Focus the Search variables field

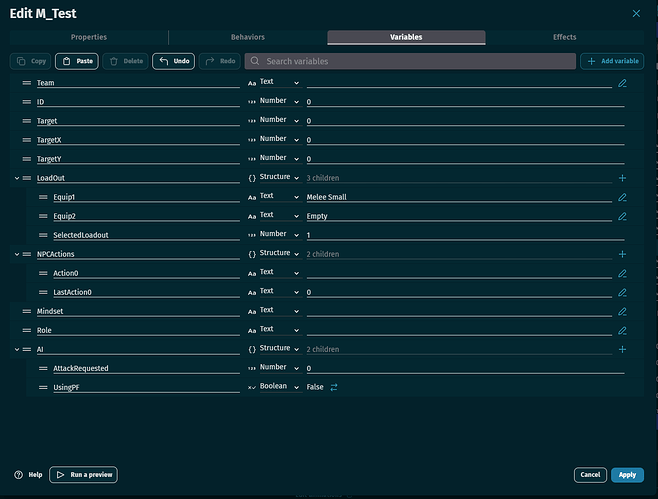pos(410,61)
